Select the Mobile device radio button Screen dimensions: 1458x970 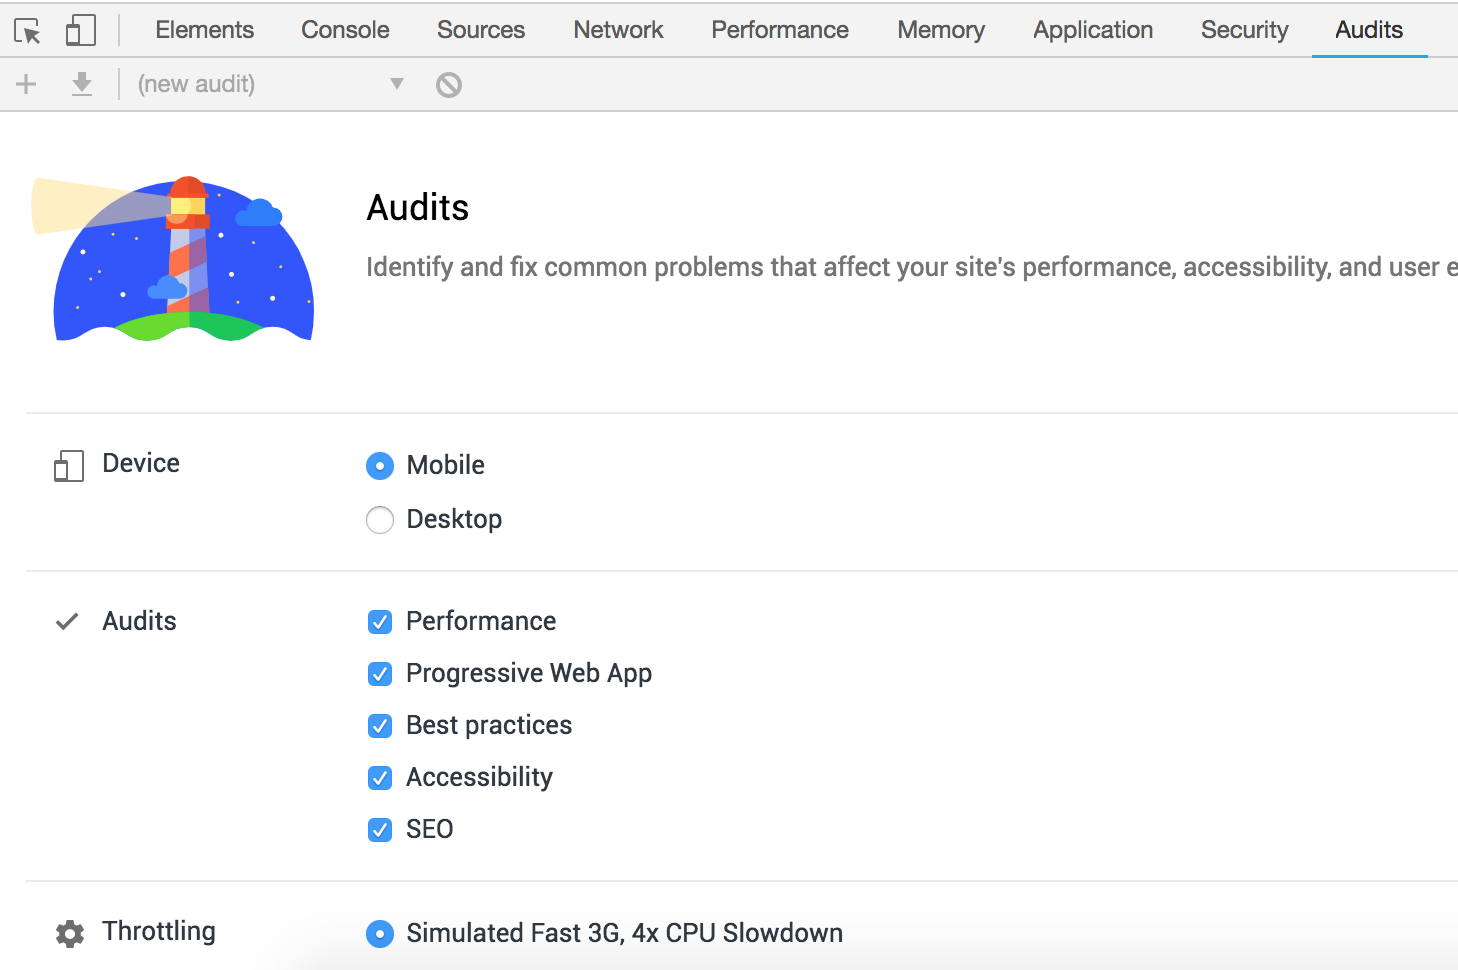[x=380, y=466]
